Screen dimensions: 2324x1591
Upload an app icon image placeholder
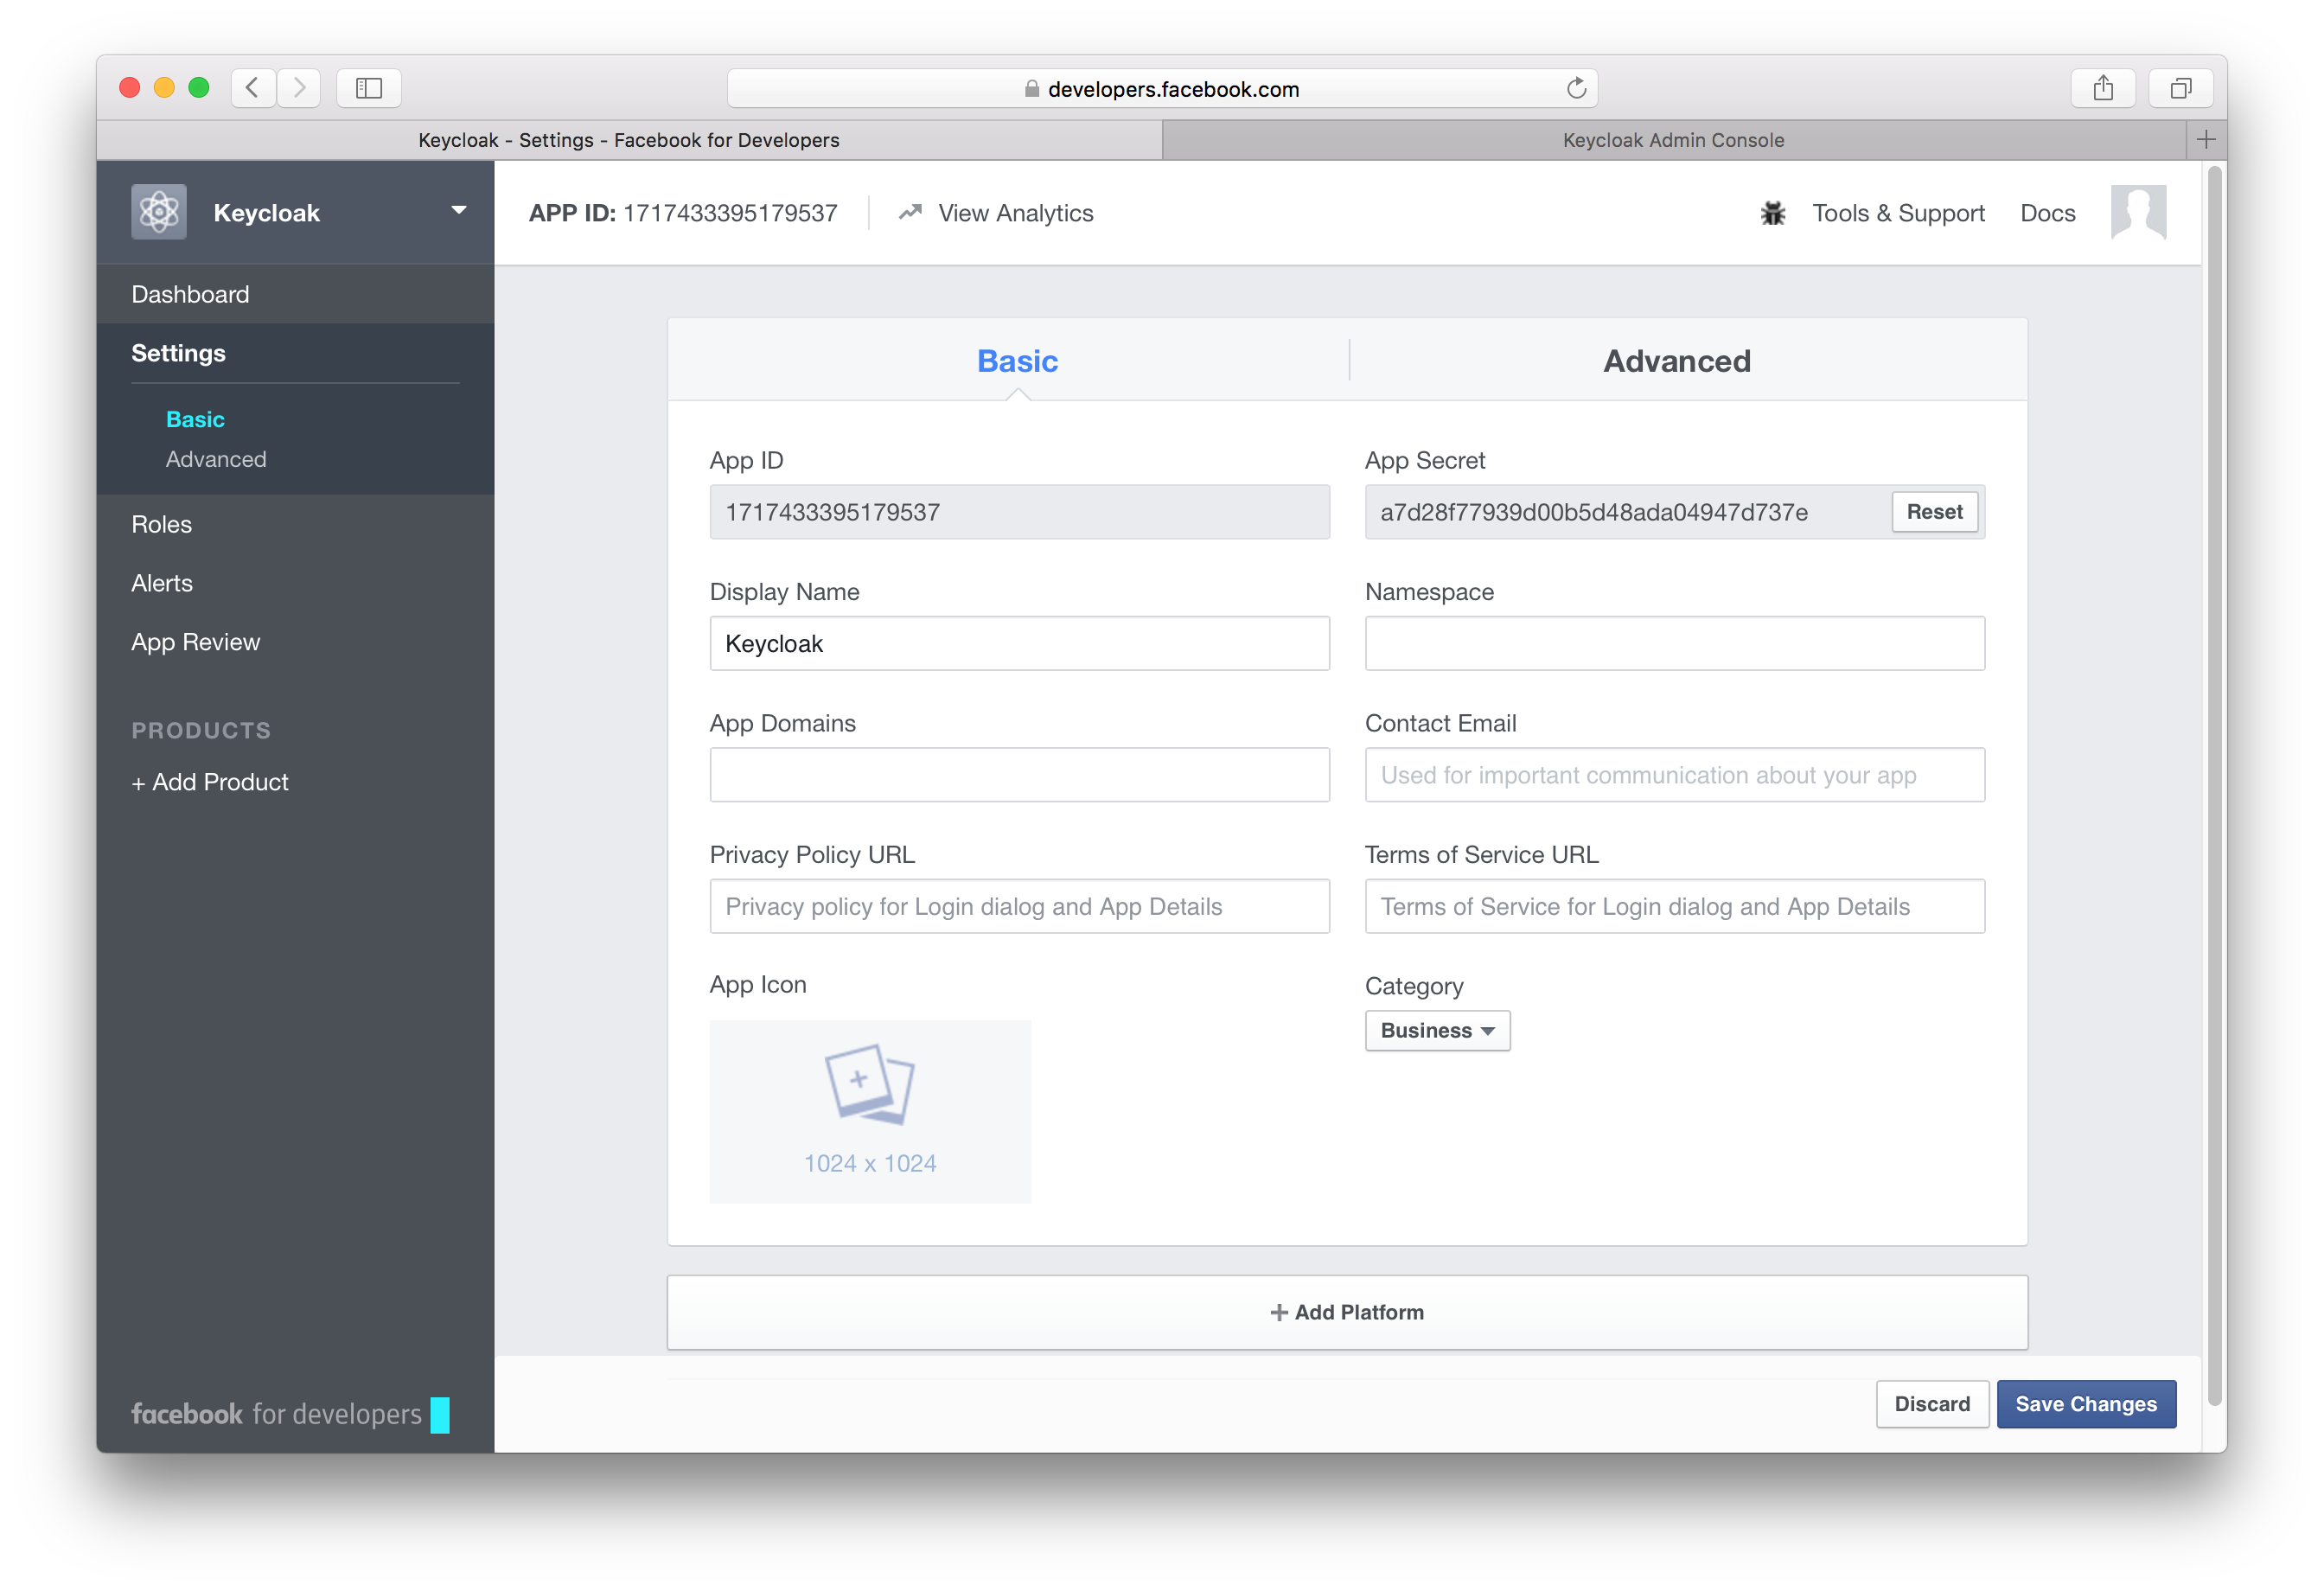tap(870, 1111)
